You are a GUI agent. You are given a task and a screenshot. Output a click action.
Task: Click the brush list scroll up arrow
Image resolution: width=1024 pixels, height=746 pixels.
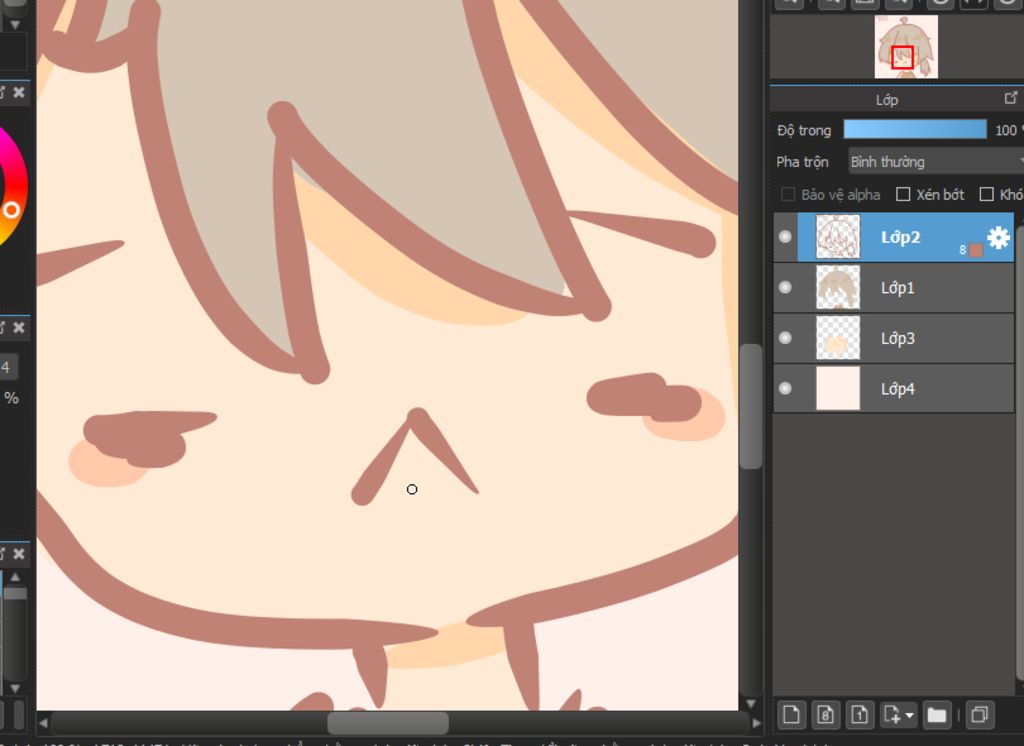(x=14, y=577)
